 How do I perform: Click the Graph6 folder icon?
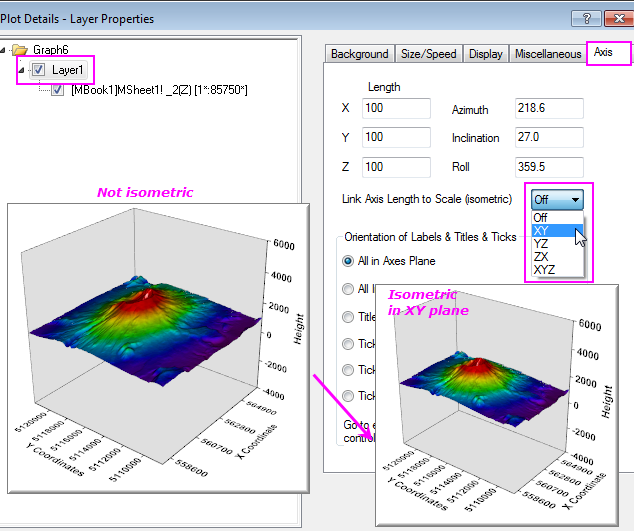point(19,49)
